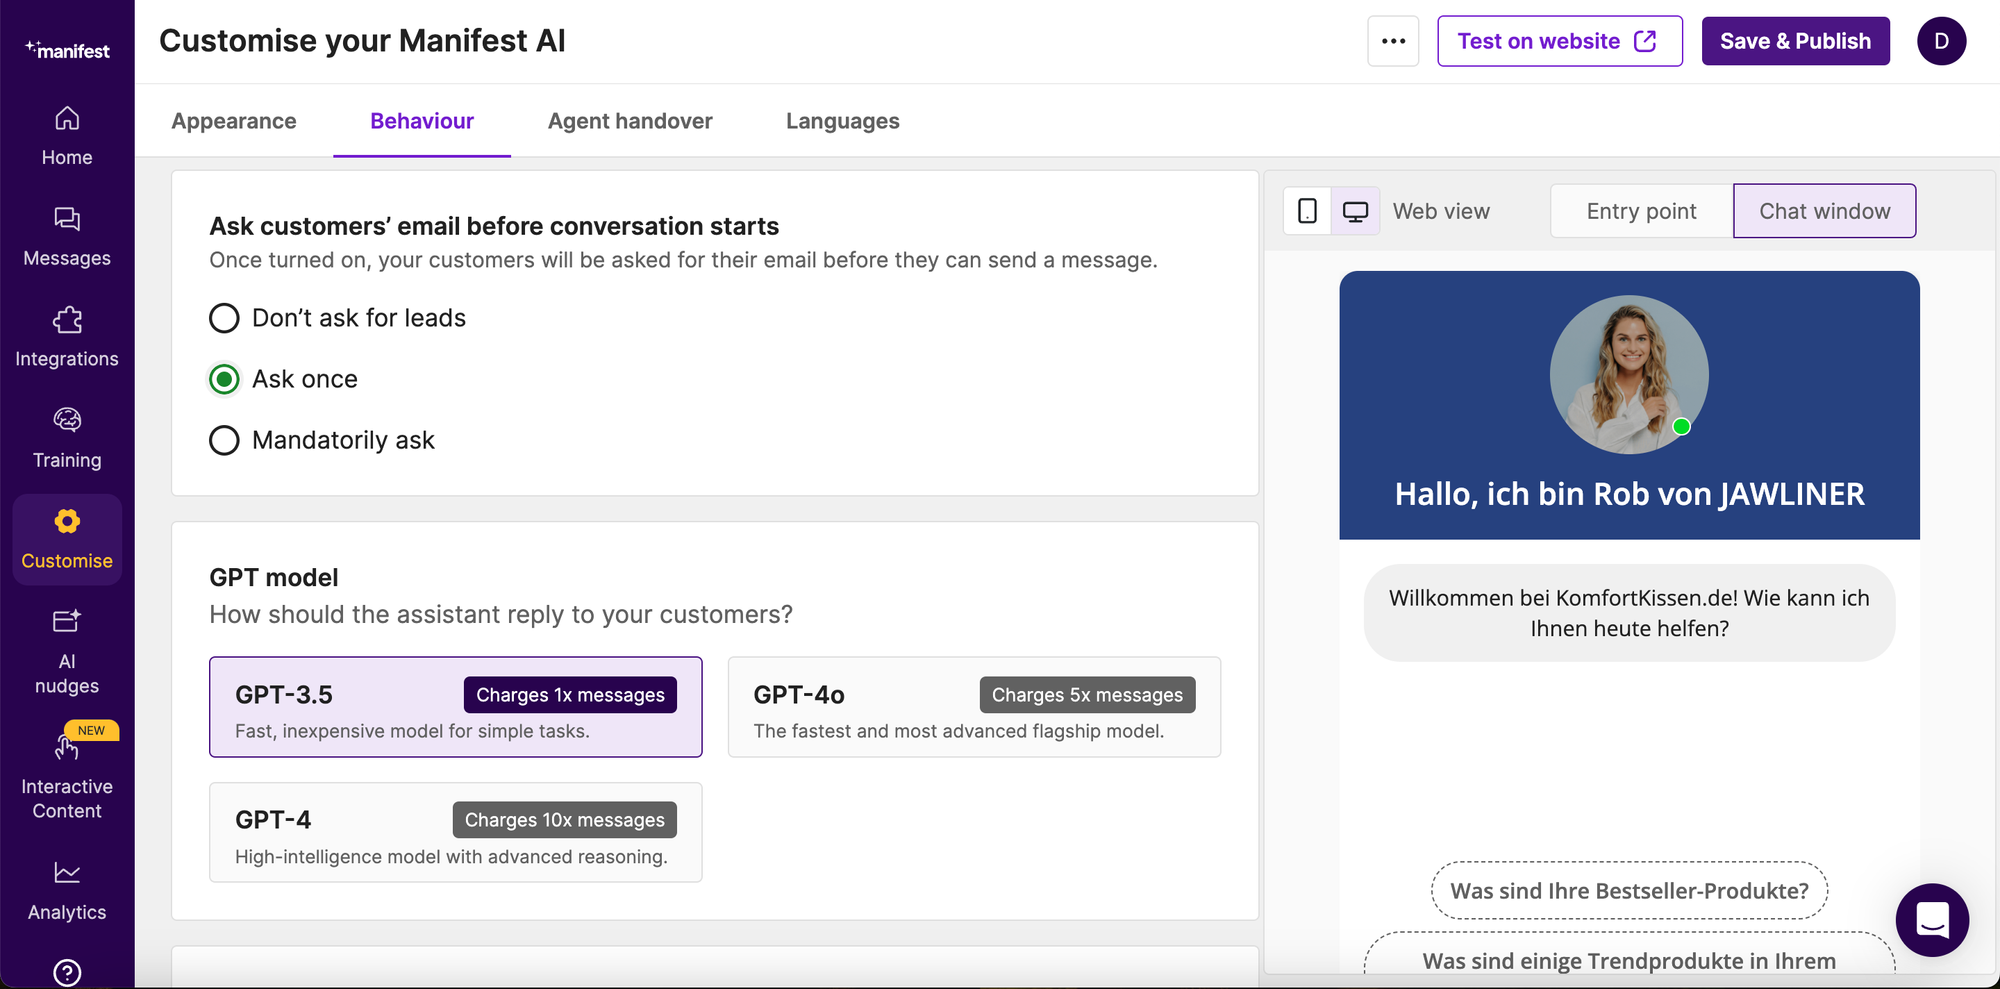
Task: Click the manifest logo in sidebar
Action: click(67, 49)
